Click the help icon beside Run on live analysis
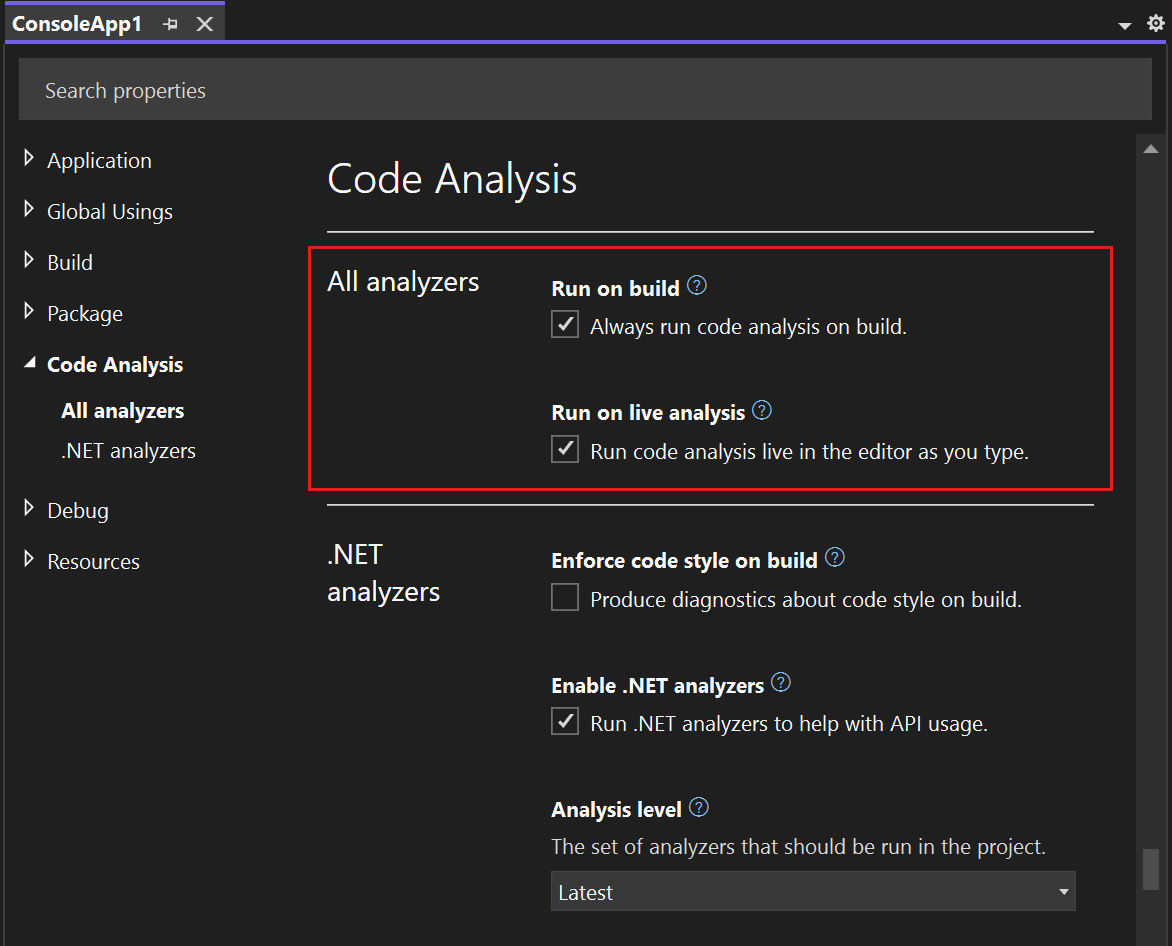Screen dimensions: 1172x946 [762, 411]
